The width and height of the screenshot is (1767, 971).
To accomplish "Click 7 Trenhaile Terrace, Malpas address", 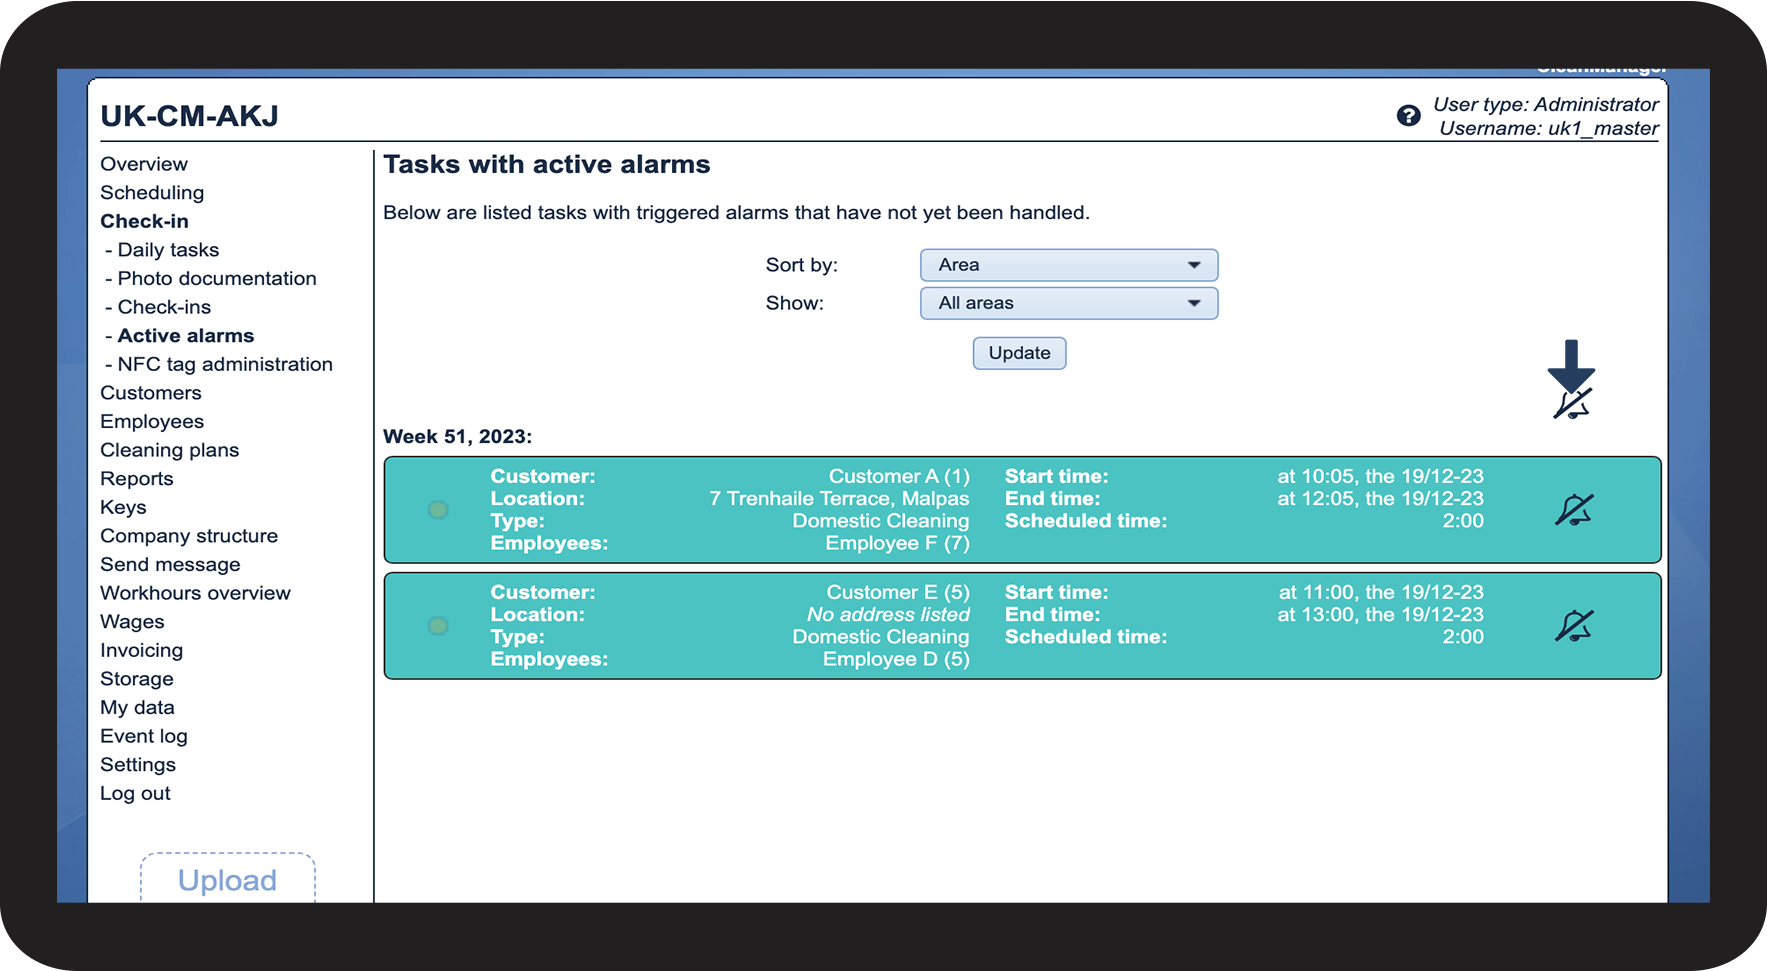I will (839, 499).
